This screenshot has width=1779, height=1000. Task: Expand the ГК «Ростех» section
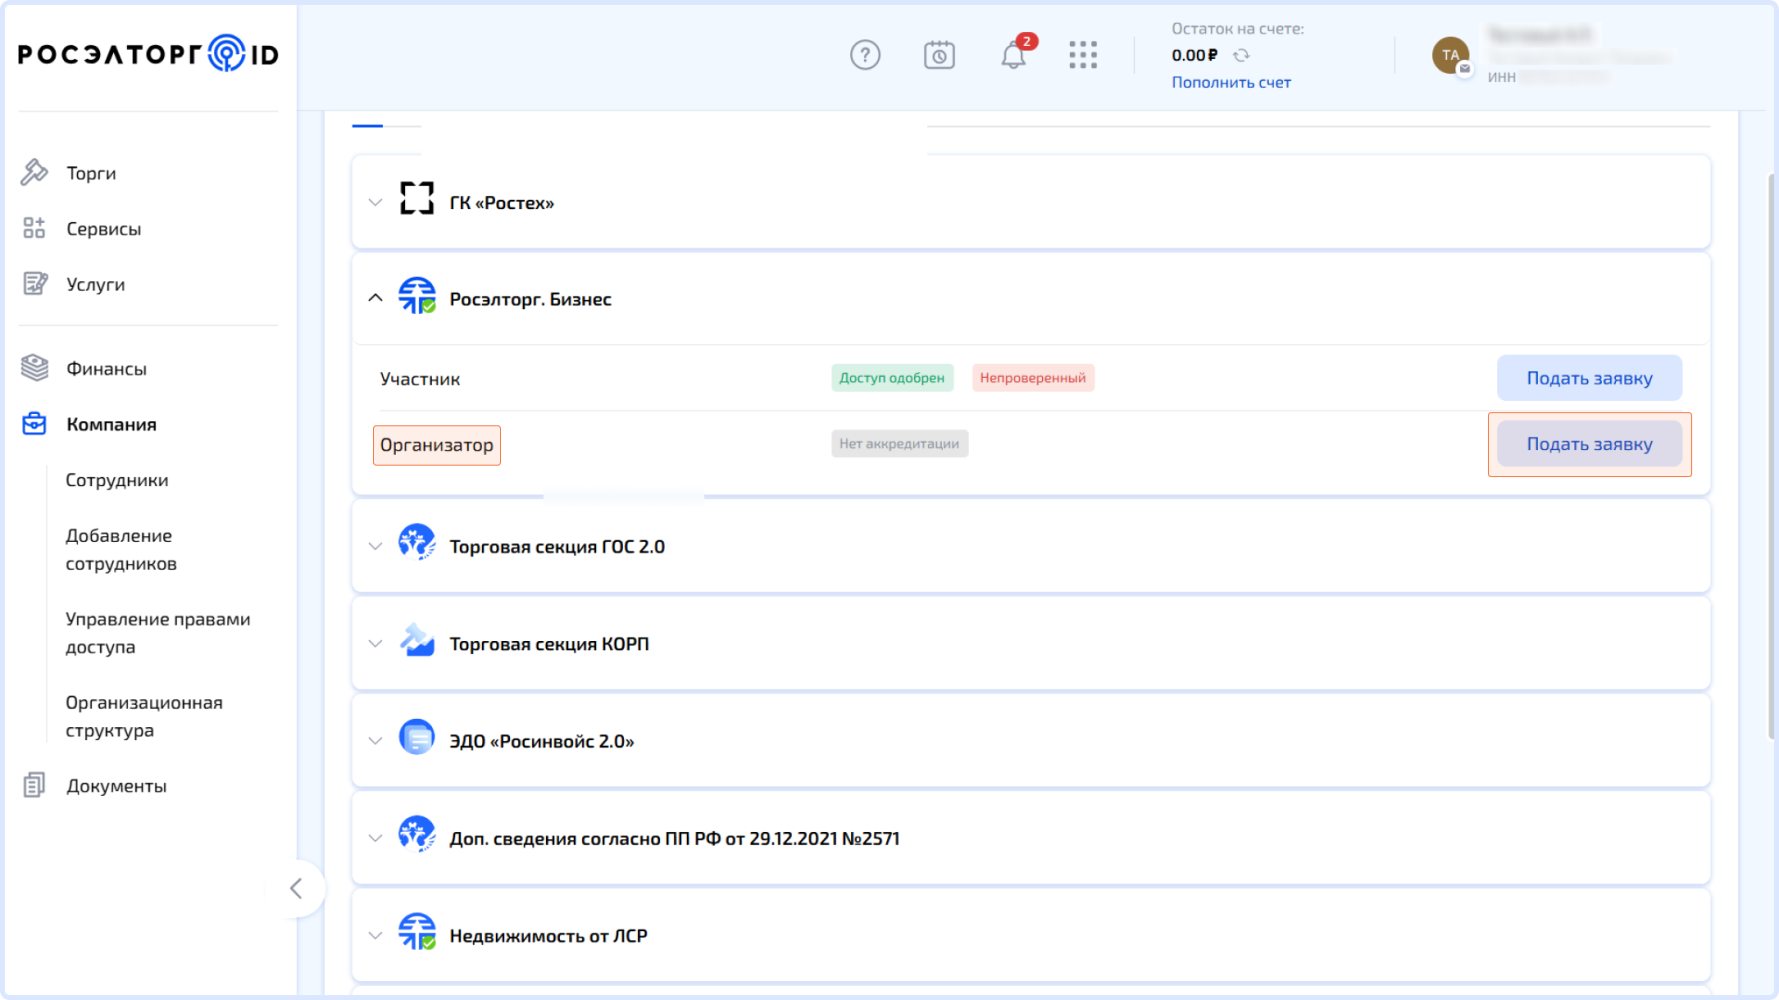[376, 202]
